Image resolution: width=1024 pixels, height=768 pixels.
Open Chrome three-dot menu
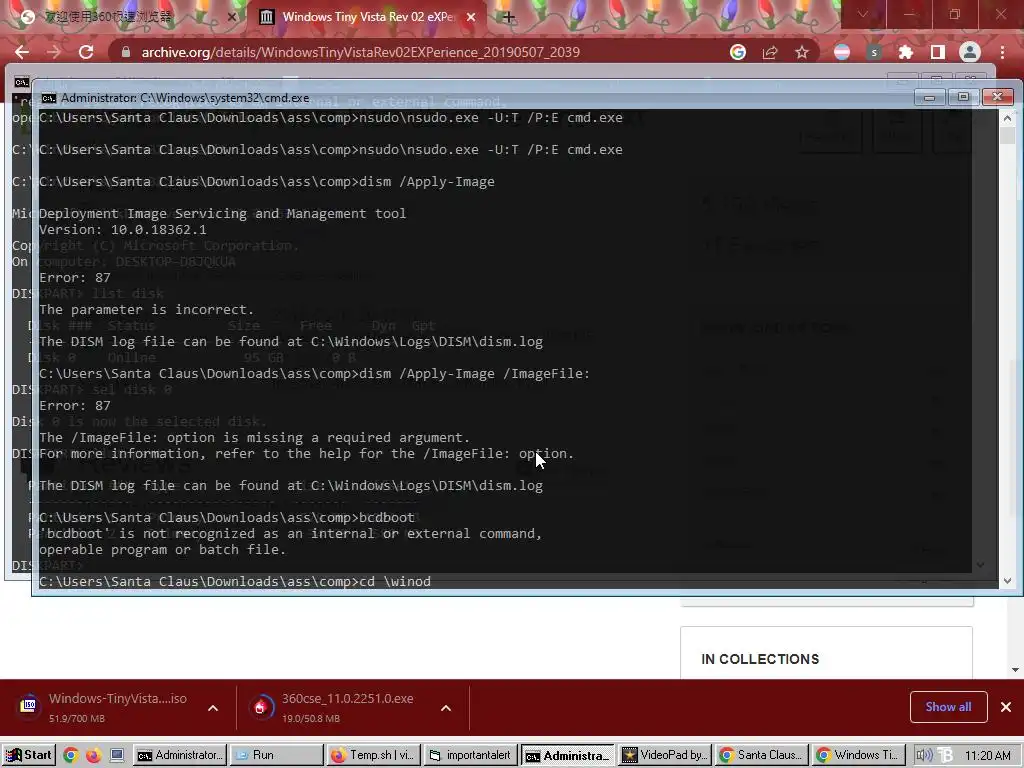[x=1002, y=52]
